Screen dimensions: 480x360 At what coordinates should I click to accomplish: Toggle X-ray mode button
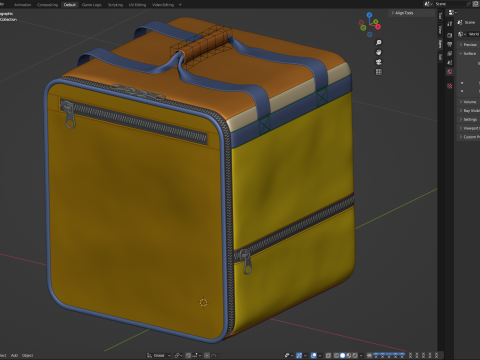tap(328, 355)
